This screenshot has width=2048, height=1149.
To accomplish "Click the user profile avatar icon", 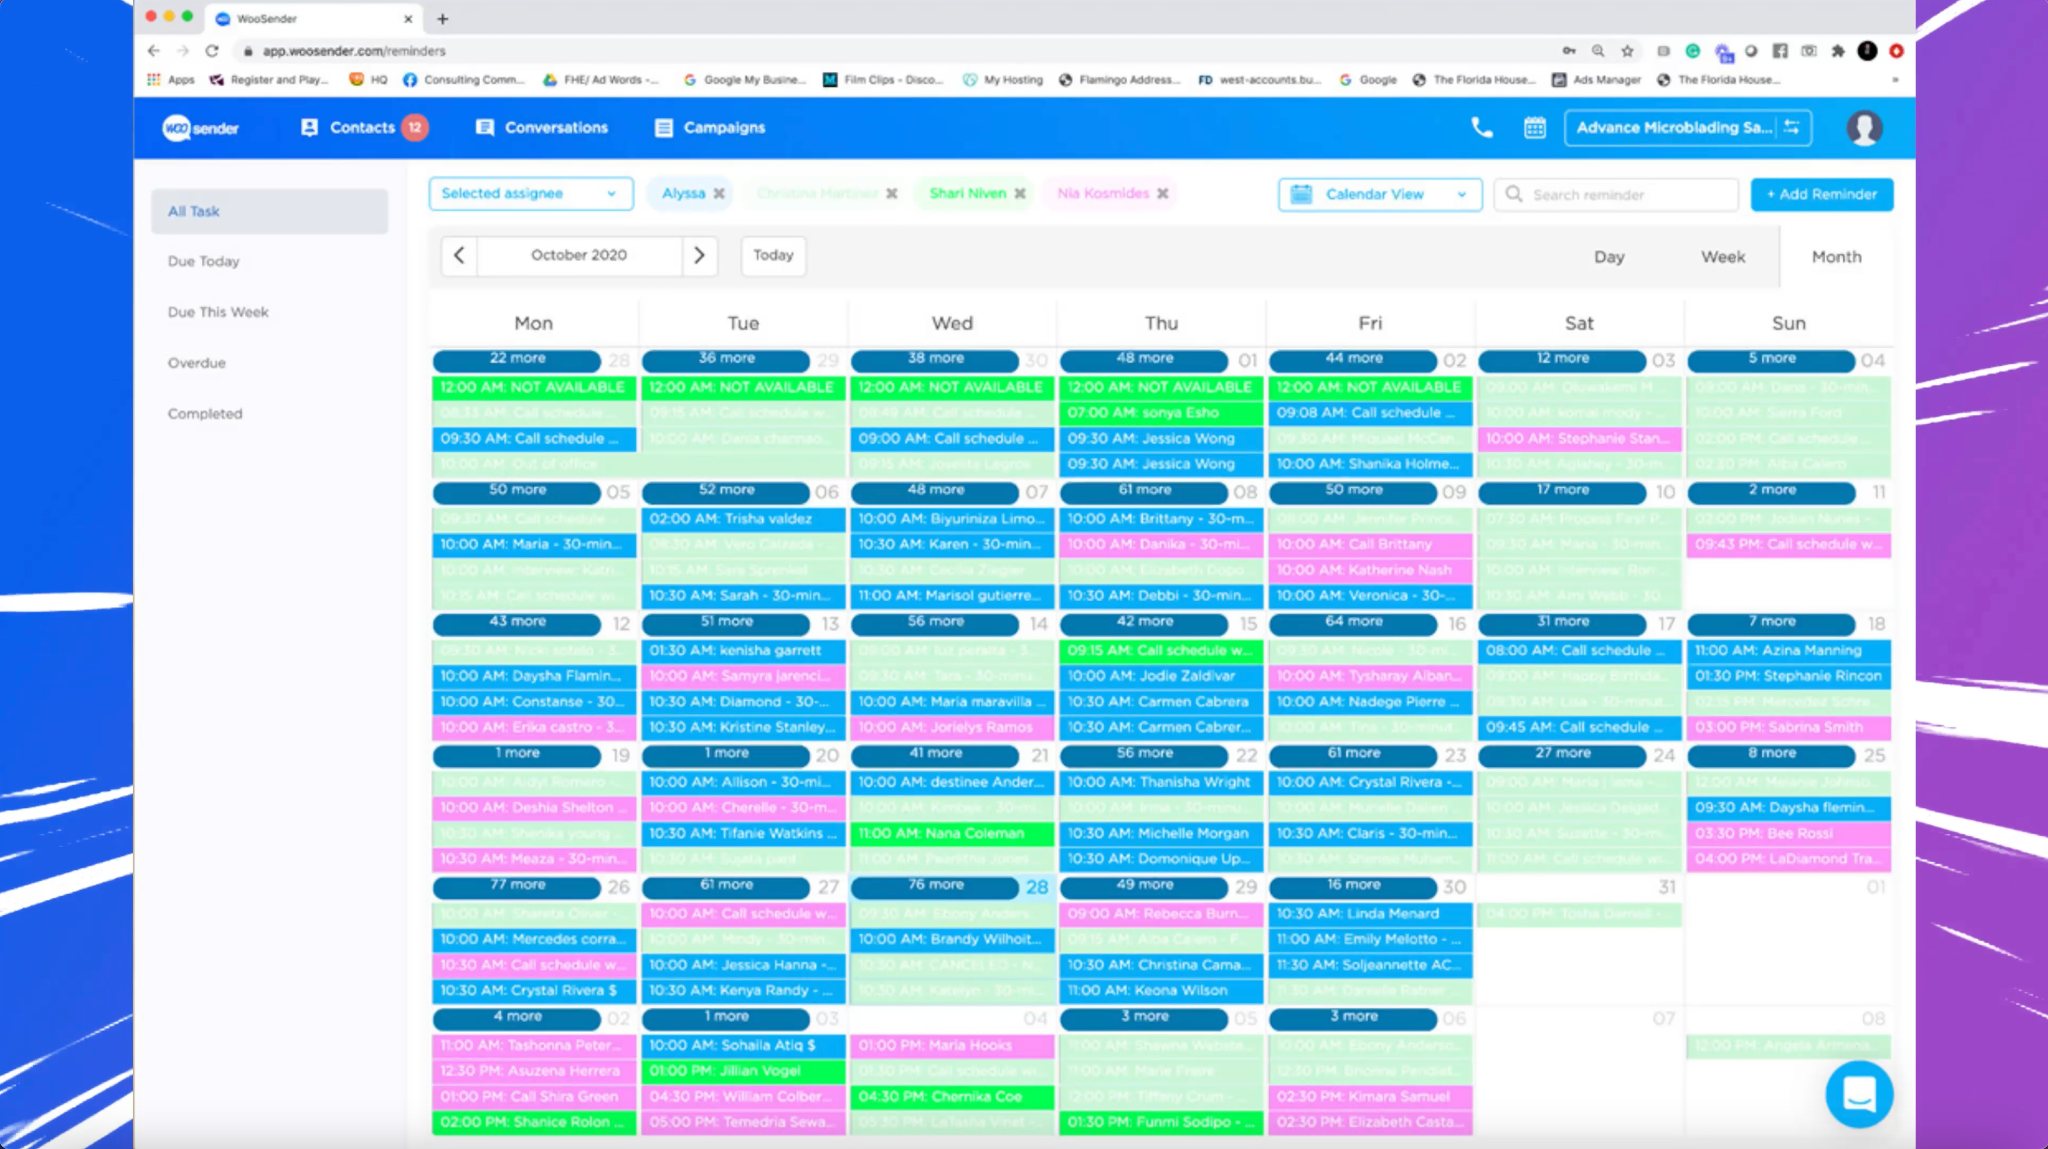I will [x=1864, y=127].
